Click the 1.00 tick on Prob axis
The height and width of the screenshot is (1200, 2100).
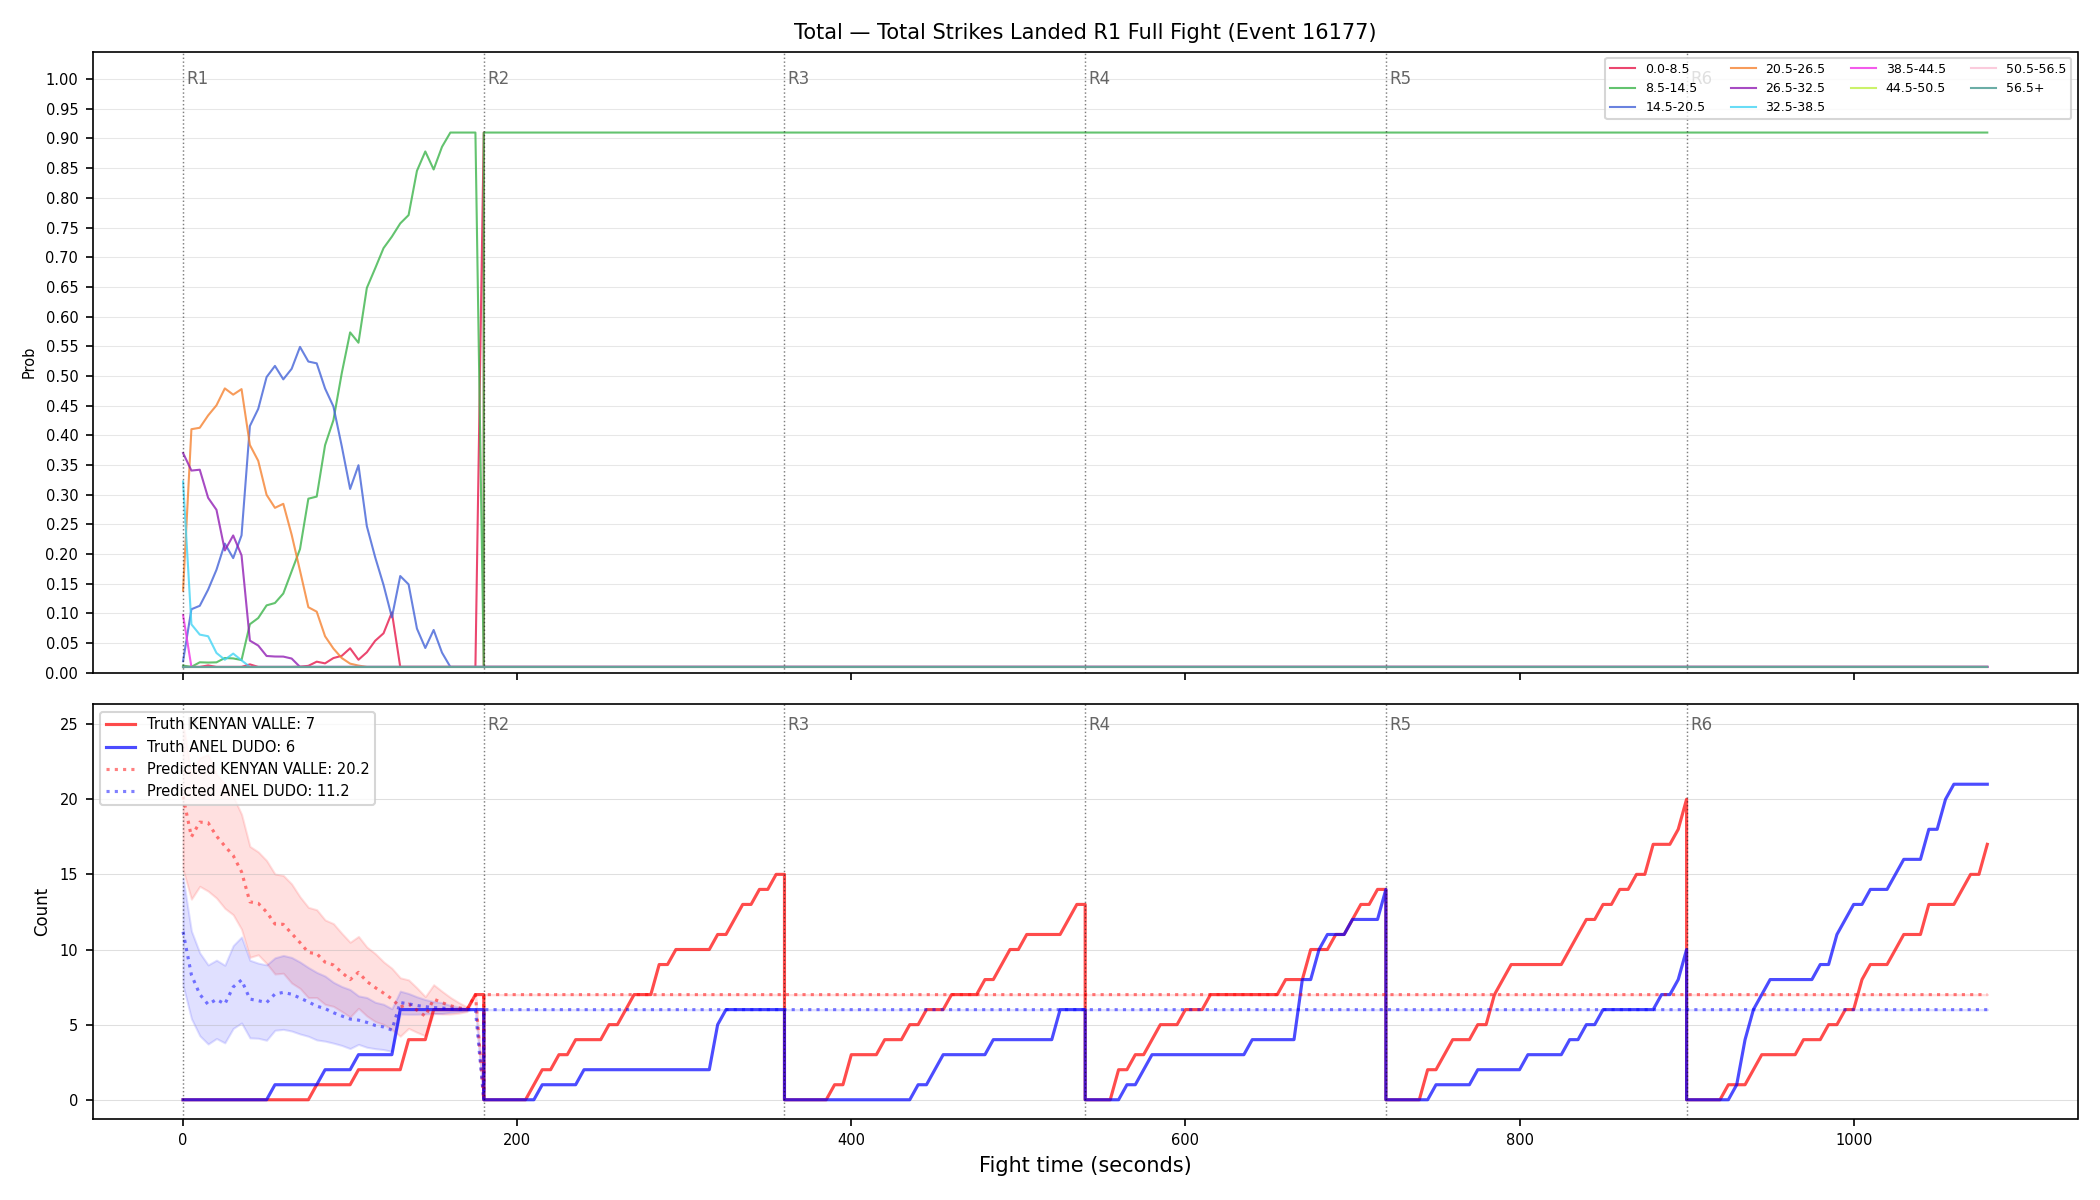point(61,80)
